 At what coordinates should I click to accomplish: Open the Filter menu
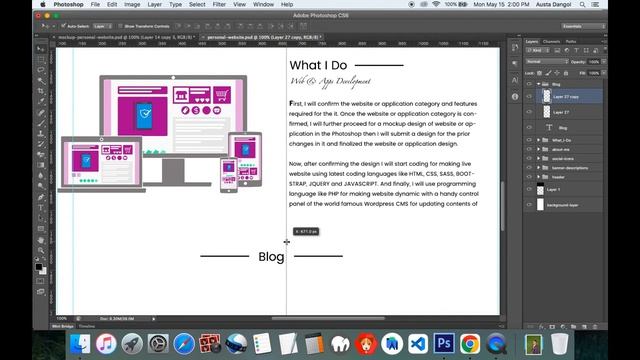(219, 4)
